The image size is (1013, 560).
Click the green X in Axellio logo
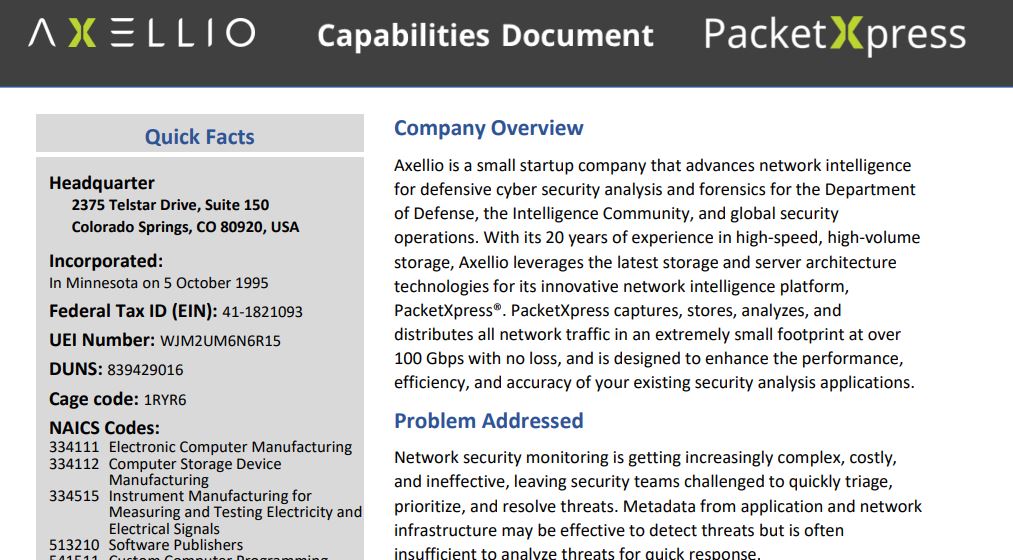click(82, 33)
